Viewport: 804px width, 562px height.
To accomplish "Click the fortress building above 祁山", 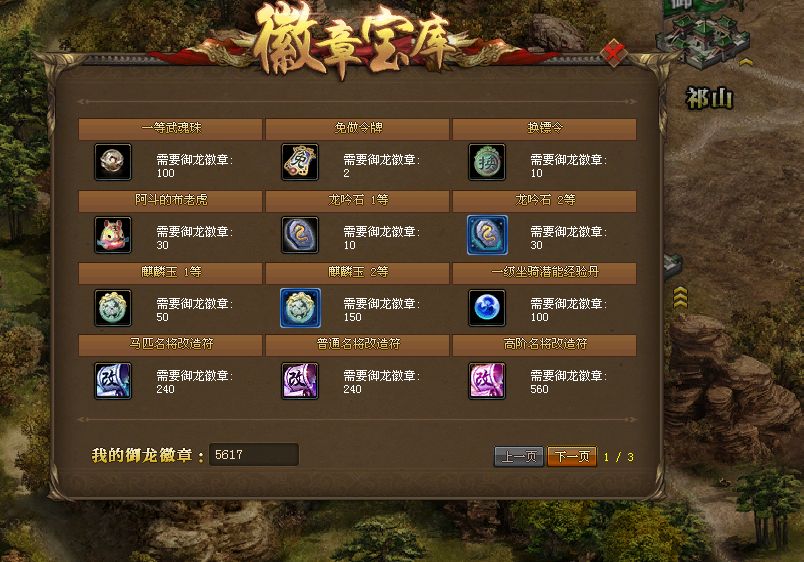I will point(704,37).
